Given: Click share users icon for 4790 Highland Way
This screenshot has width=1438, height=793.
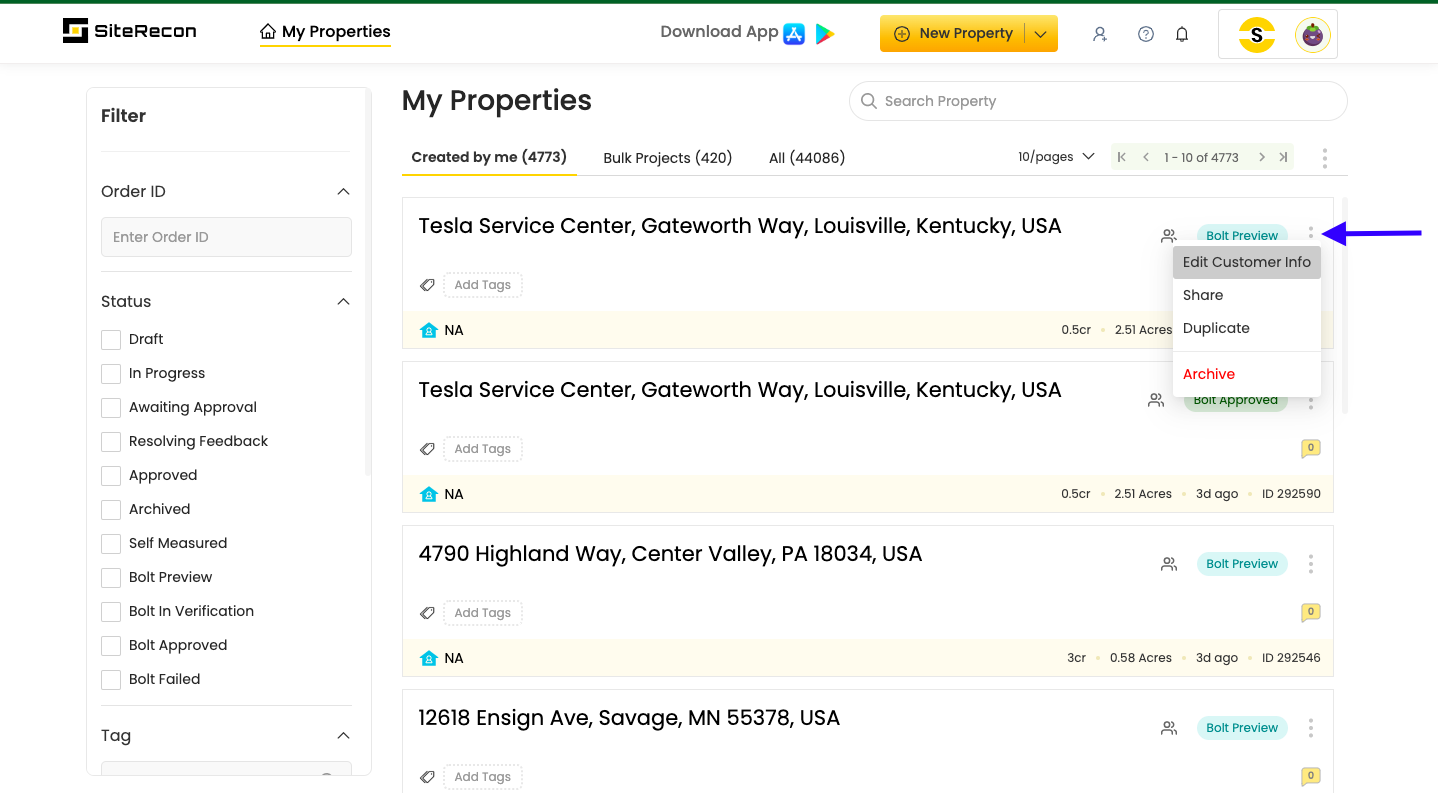Looking at the screenshot, I should (1168, 564).
